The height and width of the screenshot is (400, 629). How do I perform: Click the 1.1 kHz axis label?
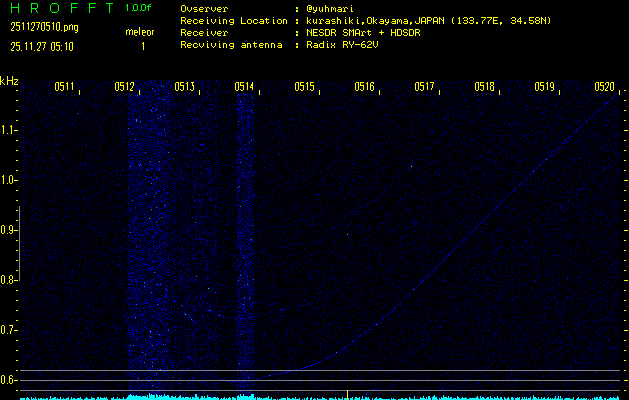coord(6,130)
